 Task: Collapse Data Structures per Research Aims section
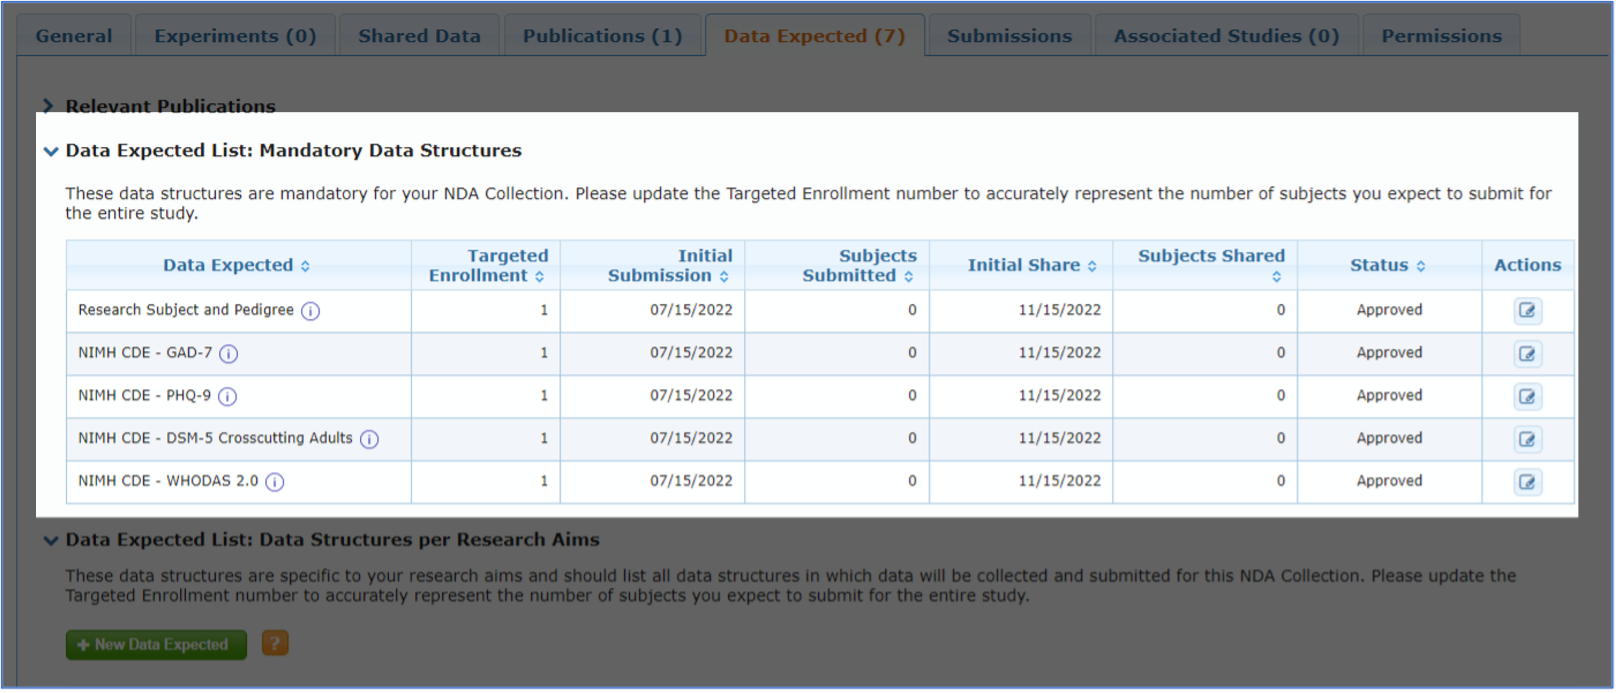click(x=51, y=540)
